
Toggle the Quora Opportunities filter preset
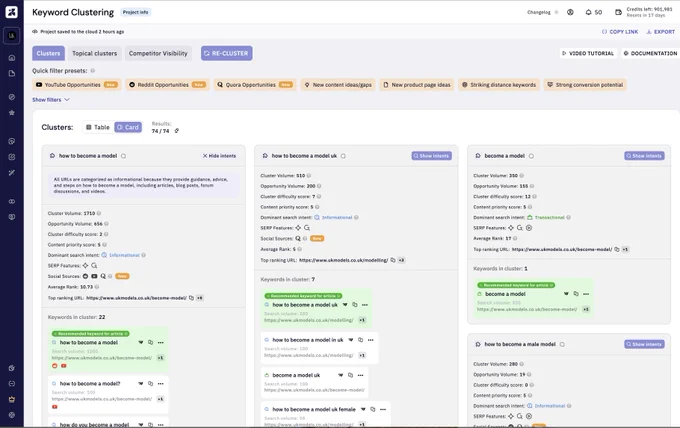pos(255,85)
